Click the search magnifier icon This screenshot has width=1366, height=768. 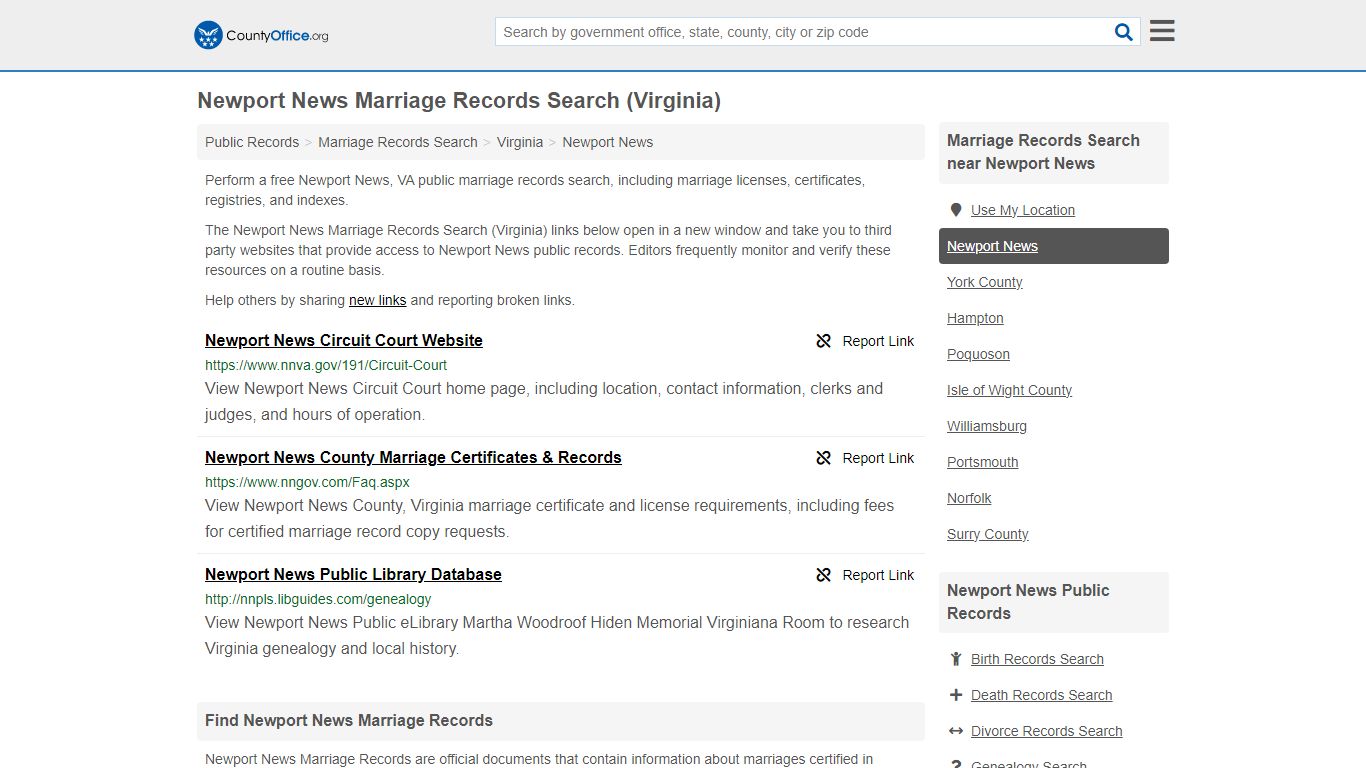(x=1124, y=32)
